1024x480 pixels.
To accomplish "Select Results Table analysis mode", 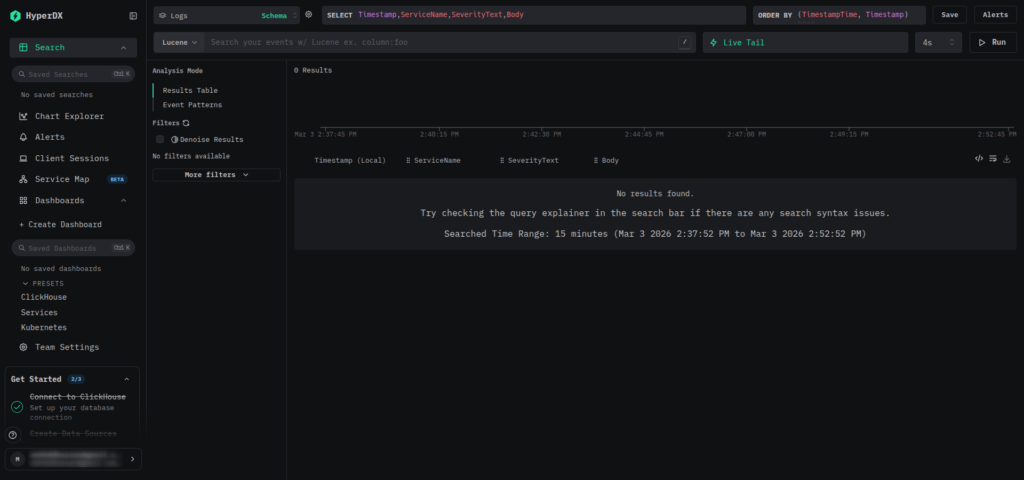I will pos(190,90).
